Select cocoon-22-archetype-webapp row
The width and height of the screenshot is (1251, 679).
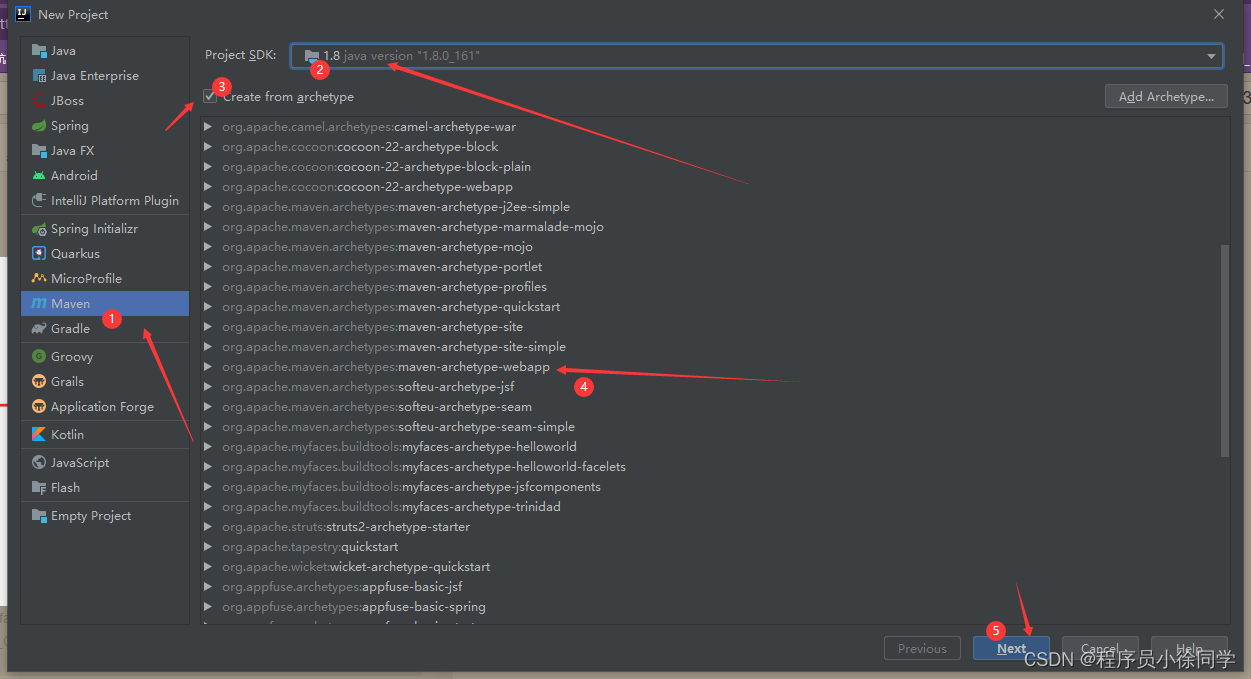709,187
